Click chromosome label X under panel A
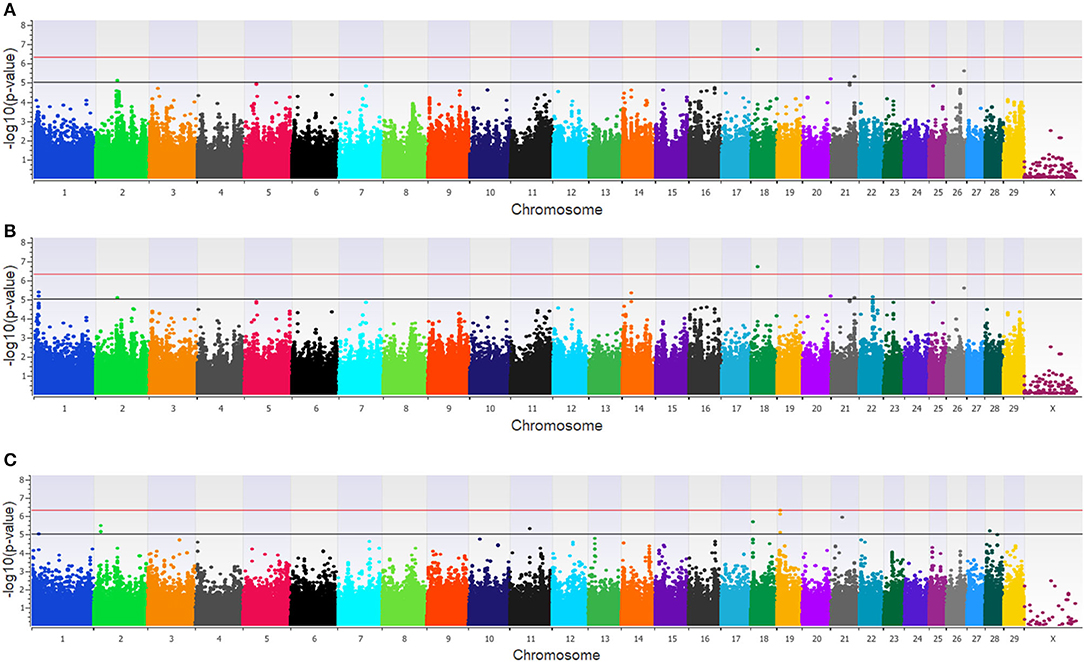The image size is (1084, 662). (x=1053, y=193)
